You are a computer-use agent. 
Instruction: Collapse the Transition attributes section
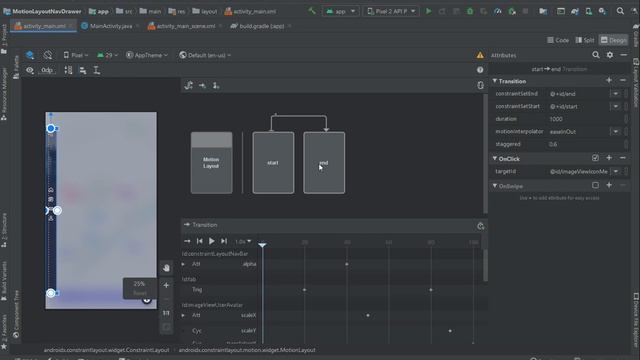point(495,81)
